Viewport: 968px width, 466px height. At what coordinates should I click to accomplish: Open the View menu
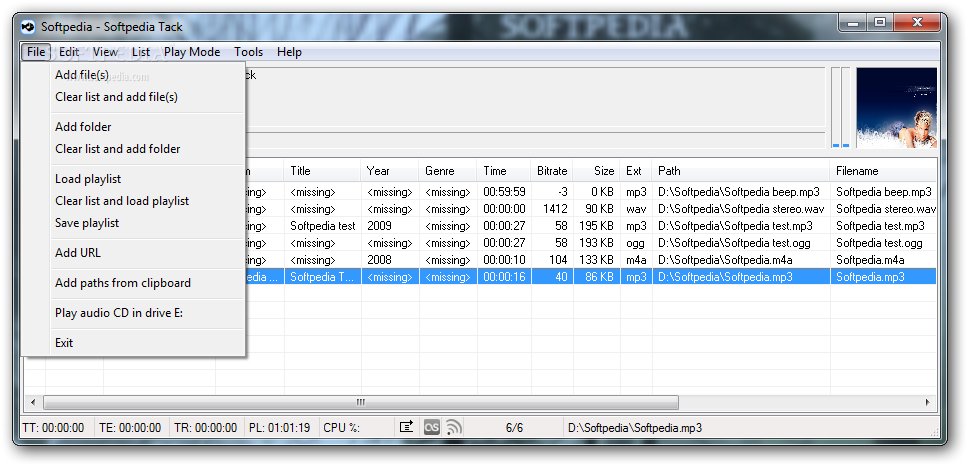tap(105, 52)
